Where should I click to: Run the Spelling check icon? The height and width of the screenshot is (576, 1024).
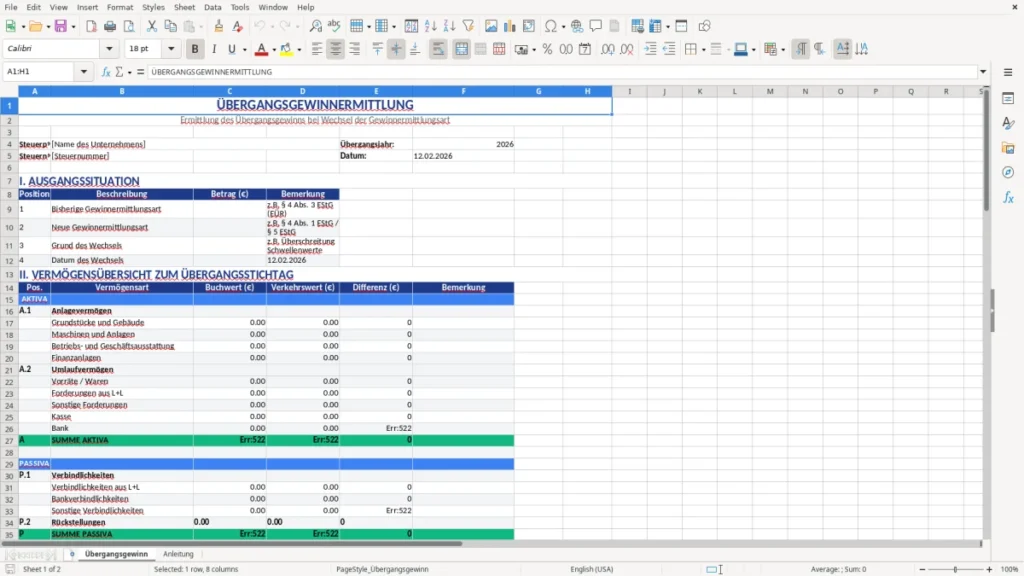[x=334, y=26]
